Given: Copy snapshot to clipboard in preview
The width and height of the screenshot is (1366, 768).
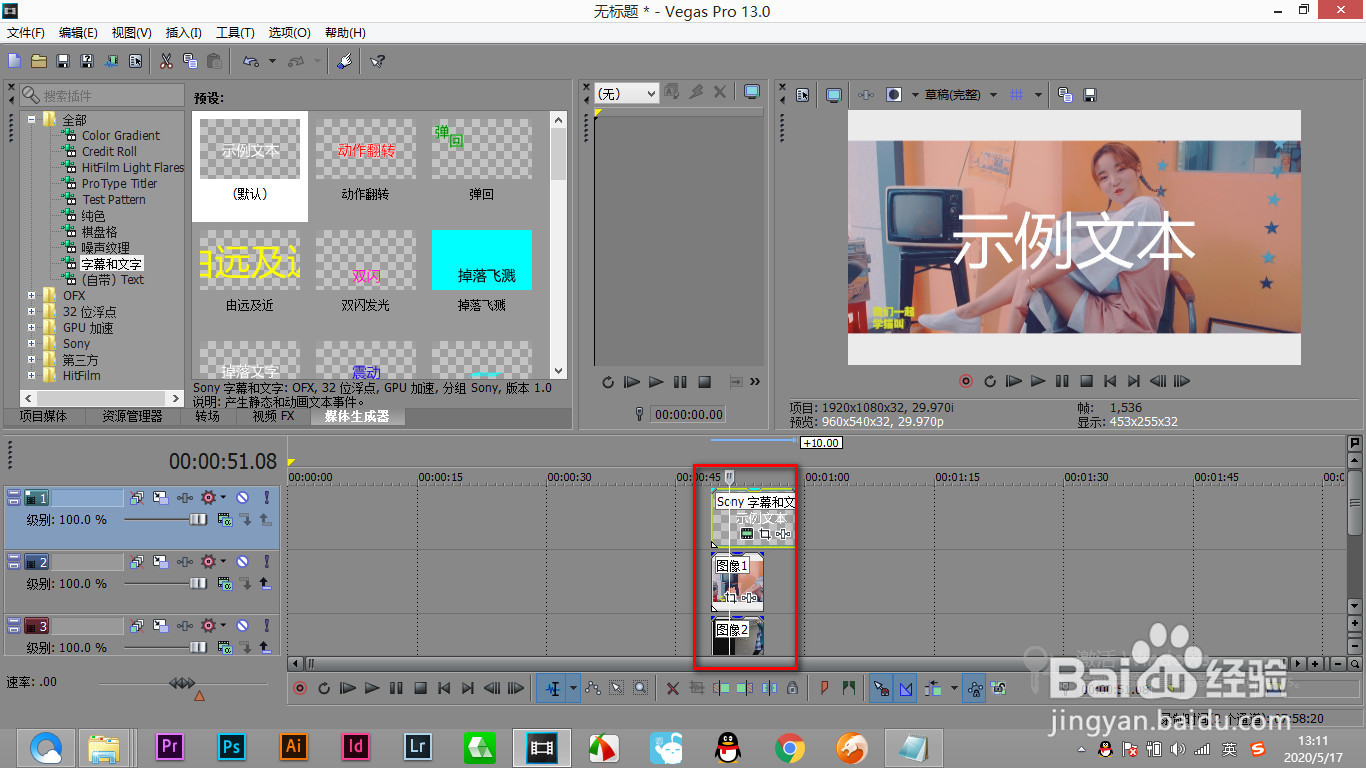Looking at the screenshot, I should point(1066,95).
